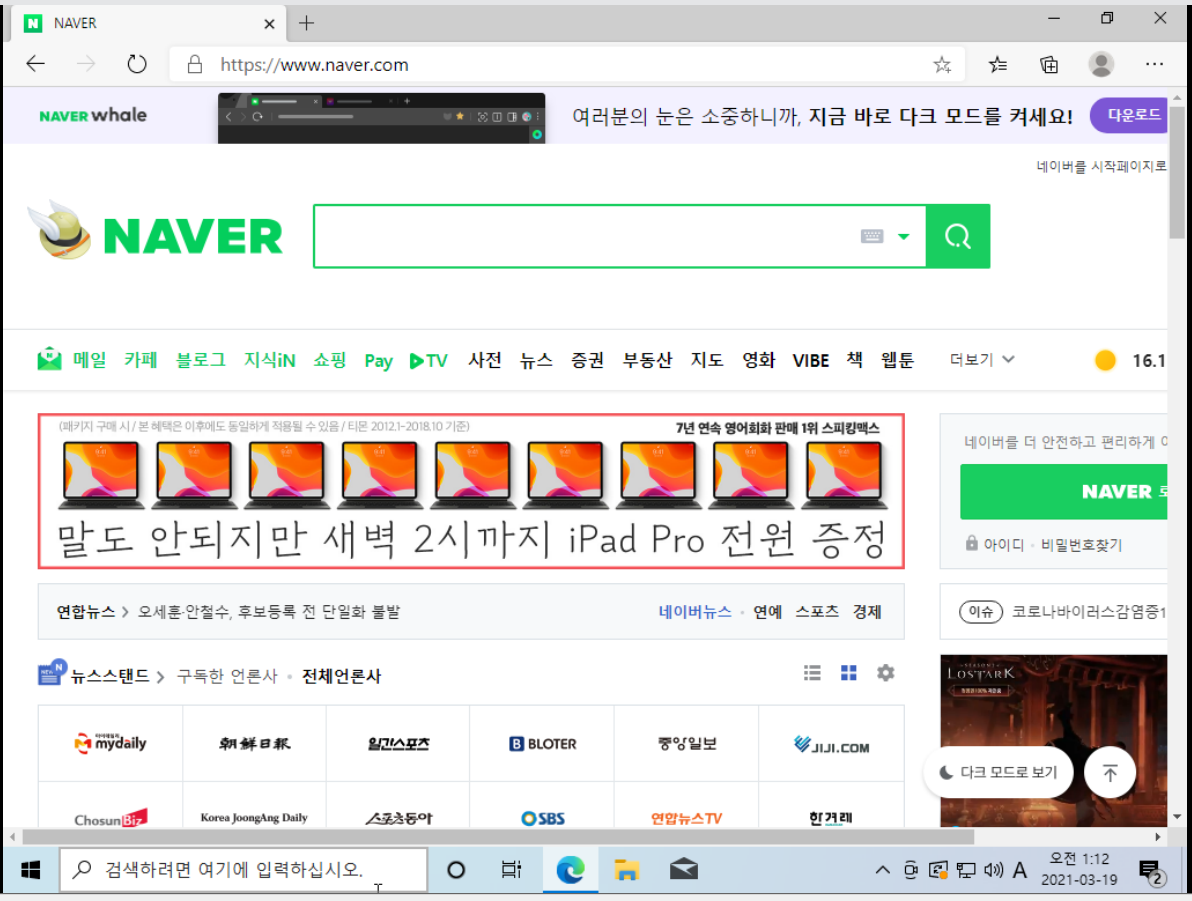Open the 지식iN menu item
This screenshot has height=901, width=1192.
click(x=269, y=360)
